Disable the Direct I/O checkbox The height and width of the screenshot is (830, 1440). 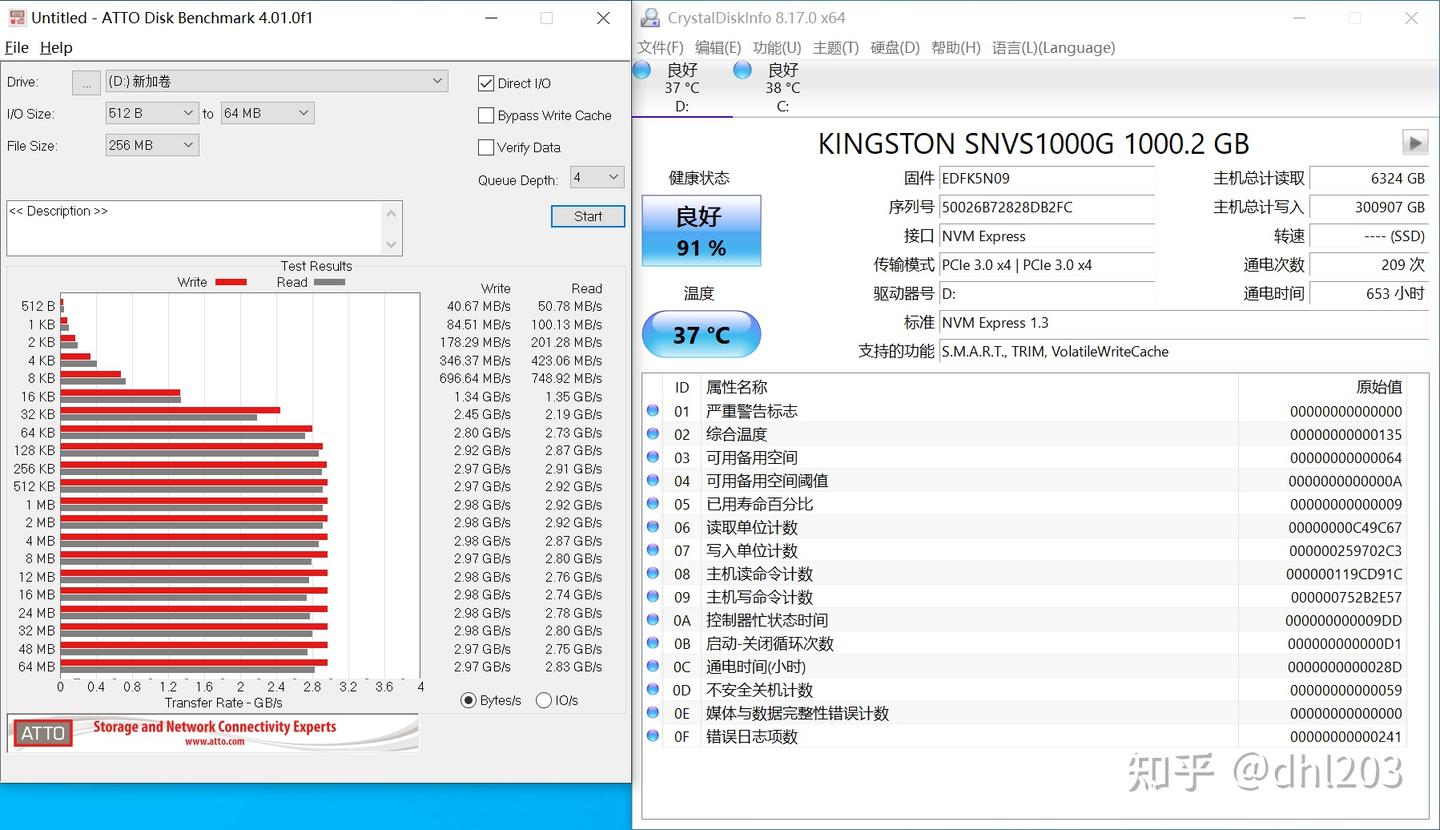[487, 83]
